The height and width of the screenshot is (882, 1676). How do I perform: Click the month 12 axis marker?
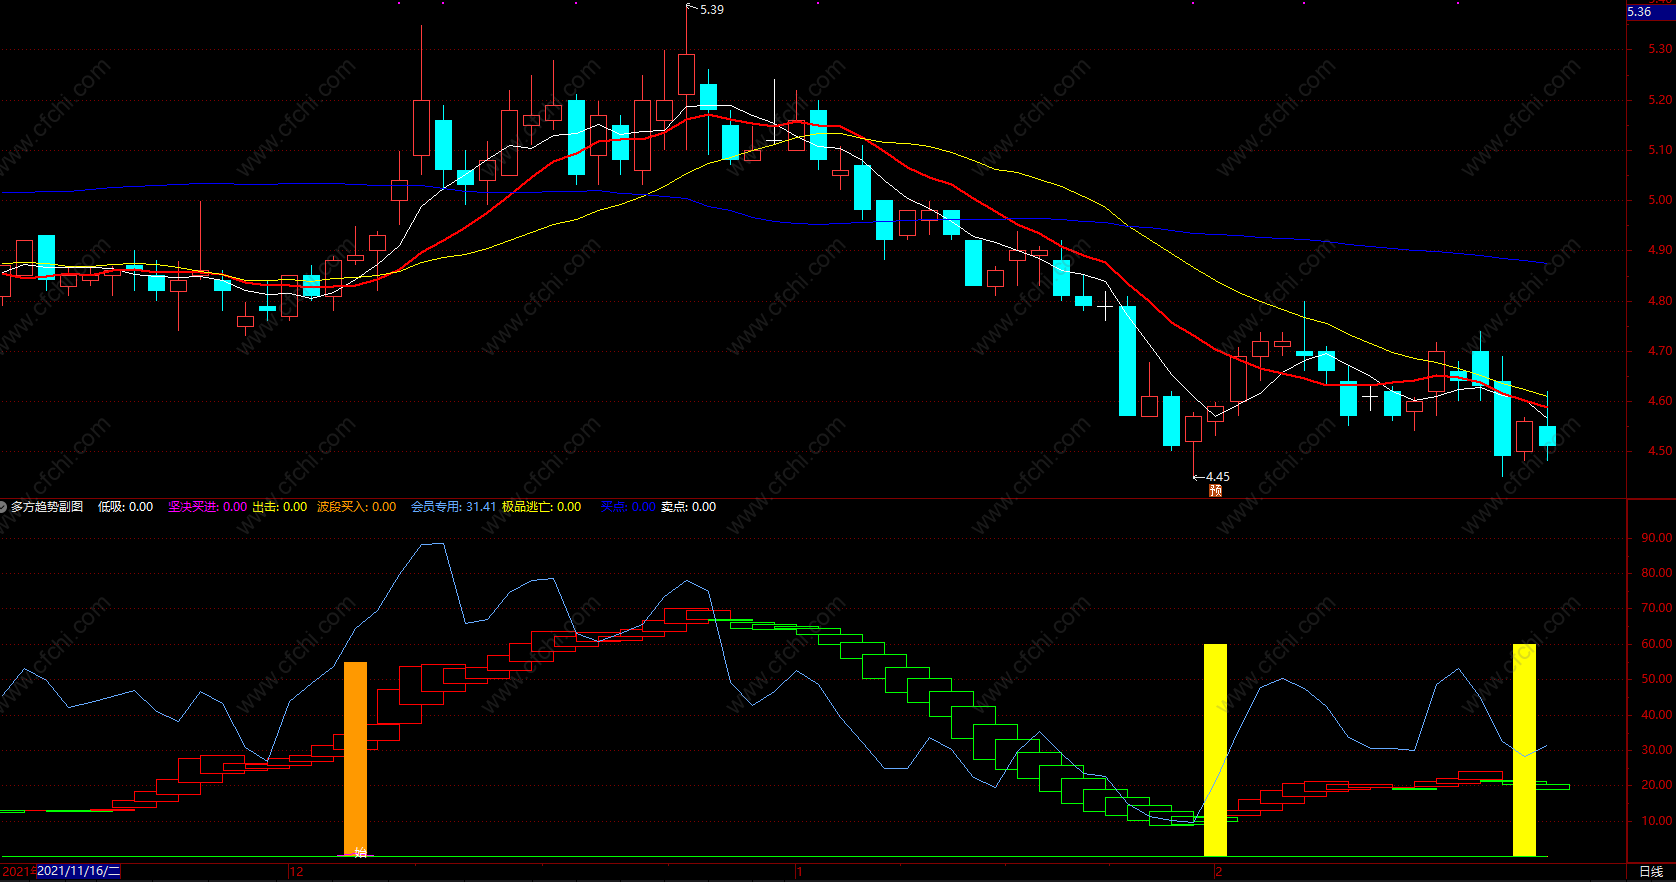click(x=296, y=872)
